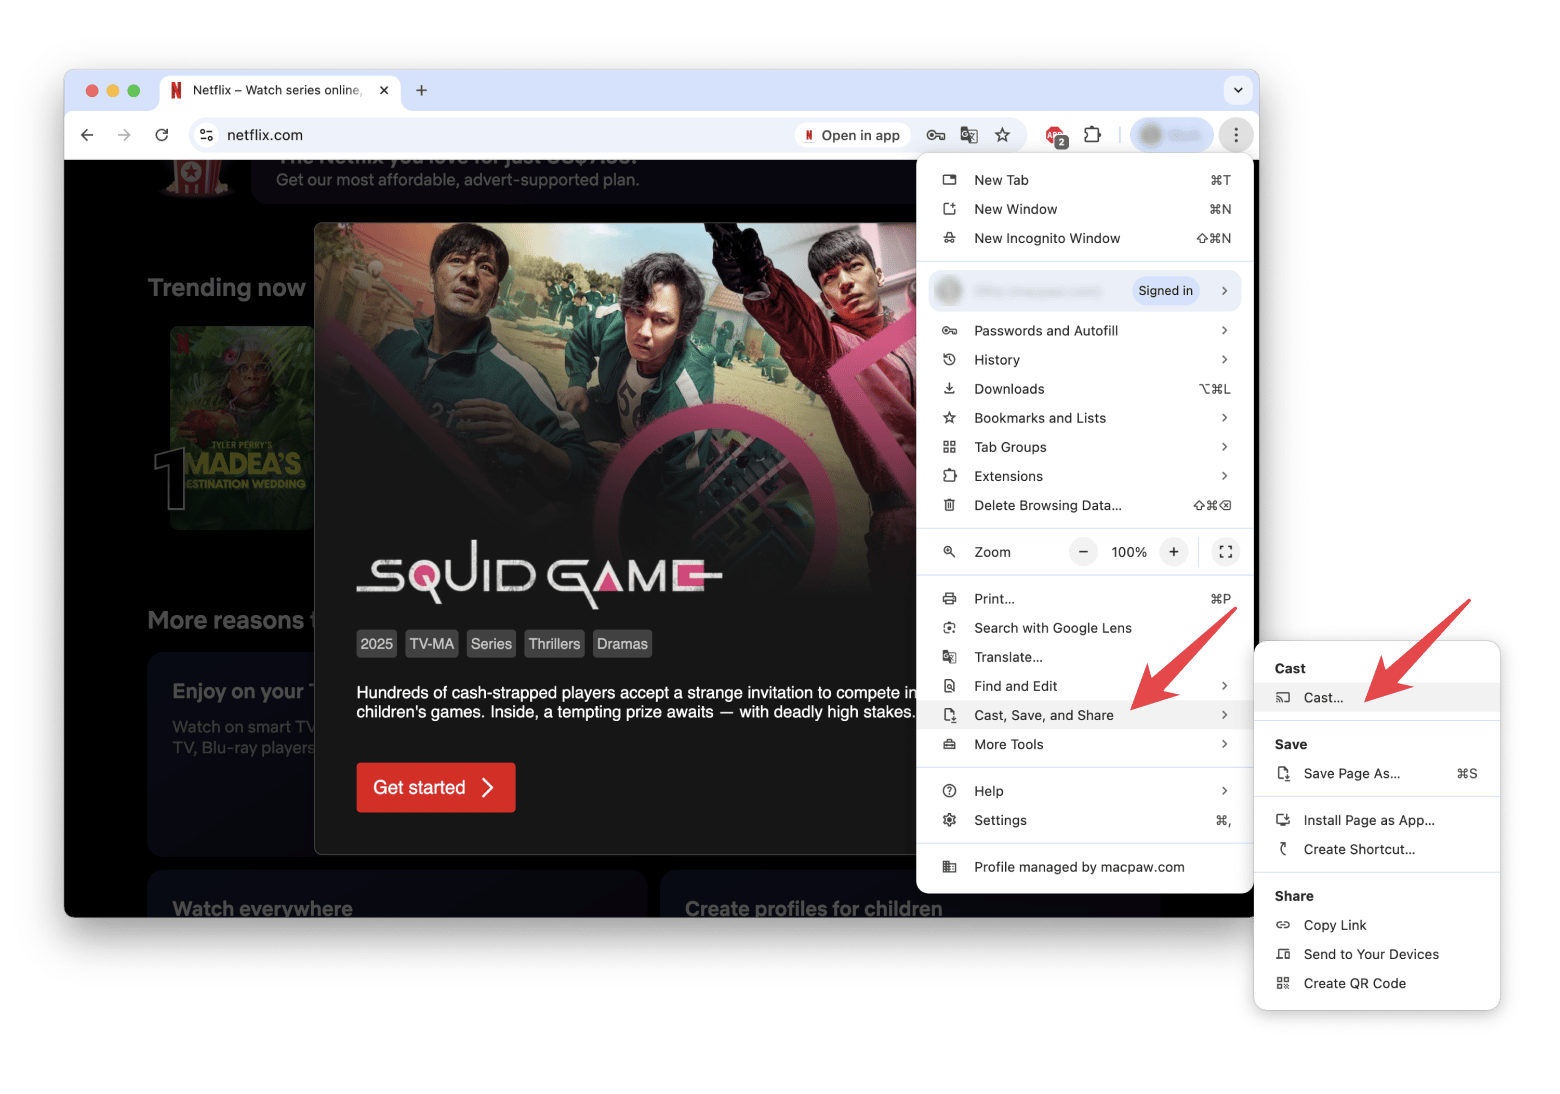Screen dimensions: 1560x1094
Task: Increase zoom with the plus button
Action: coord(1174,552)
